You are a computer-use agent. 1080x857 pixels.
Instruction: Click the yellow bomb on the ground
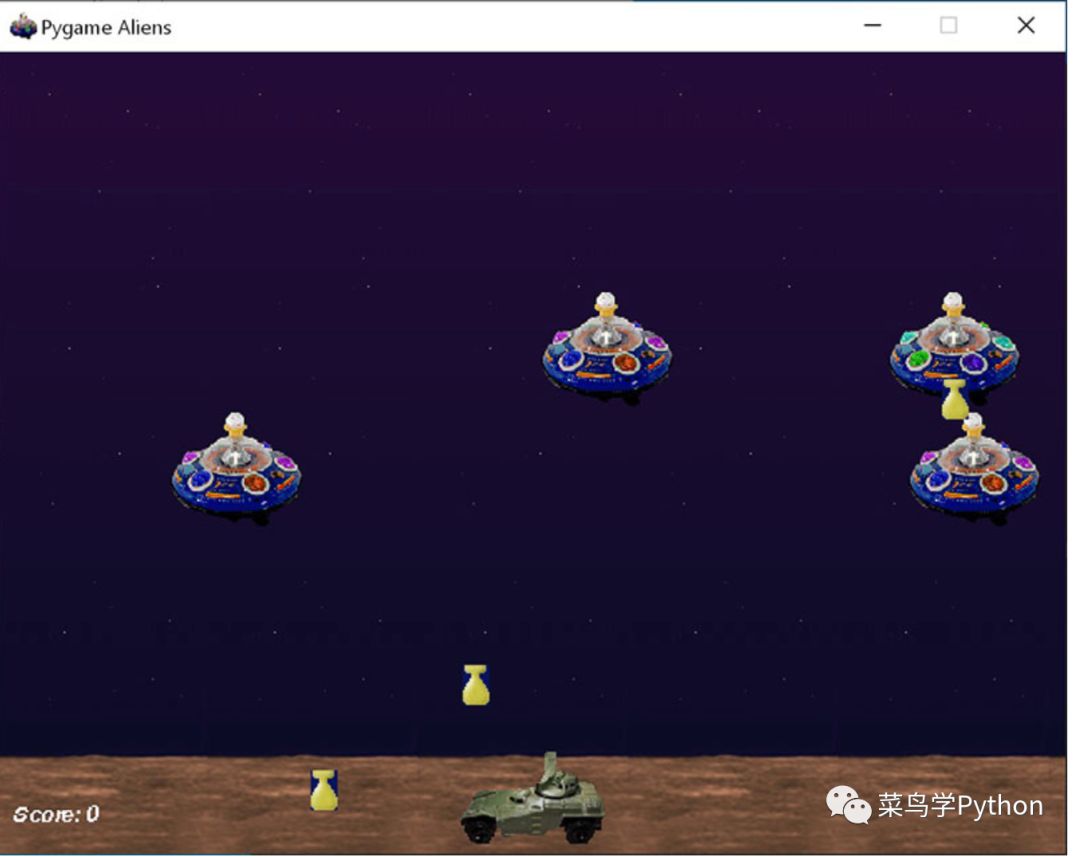click(x=324, y=790)
